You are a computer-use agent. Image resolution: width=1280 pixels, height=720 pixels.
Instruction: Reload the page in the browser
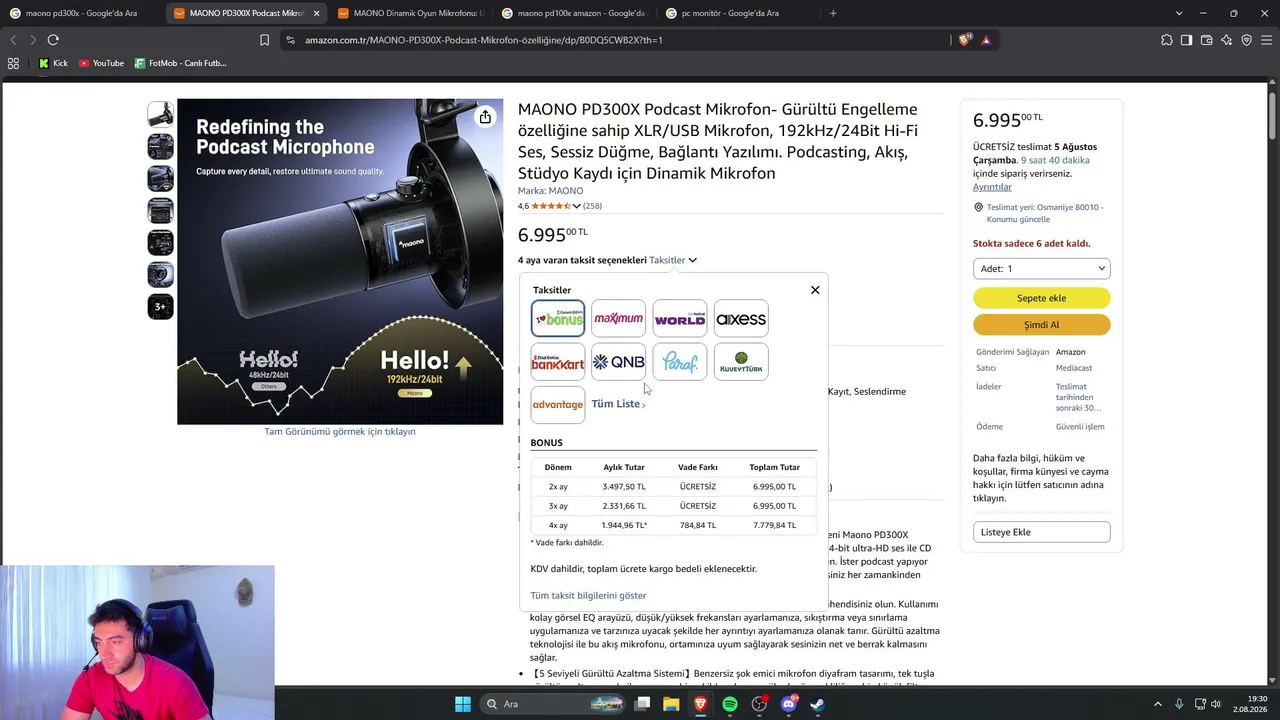click(x=53, y=40)
